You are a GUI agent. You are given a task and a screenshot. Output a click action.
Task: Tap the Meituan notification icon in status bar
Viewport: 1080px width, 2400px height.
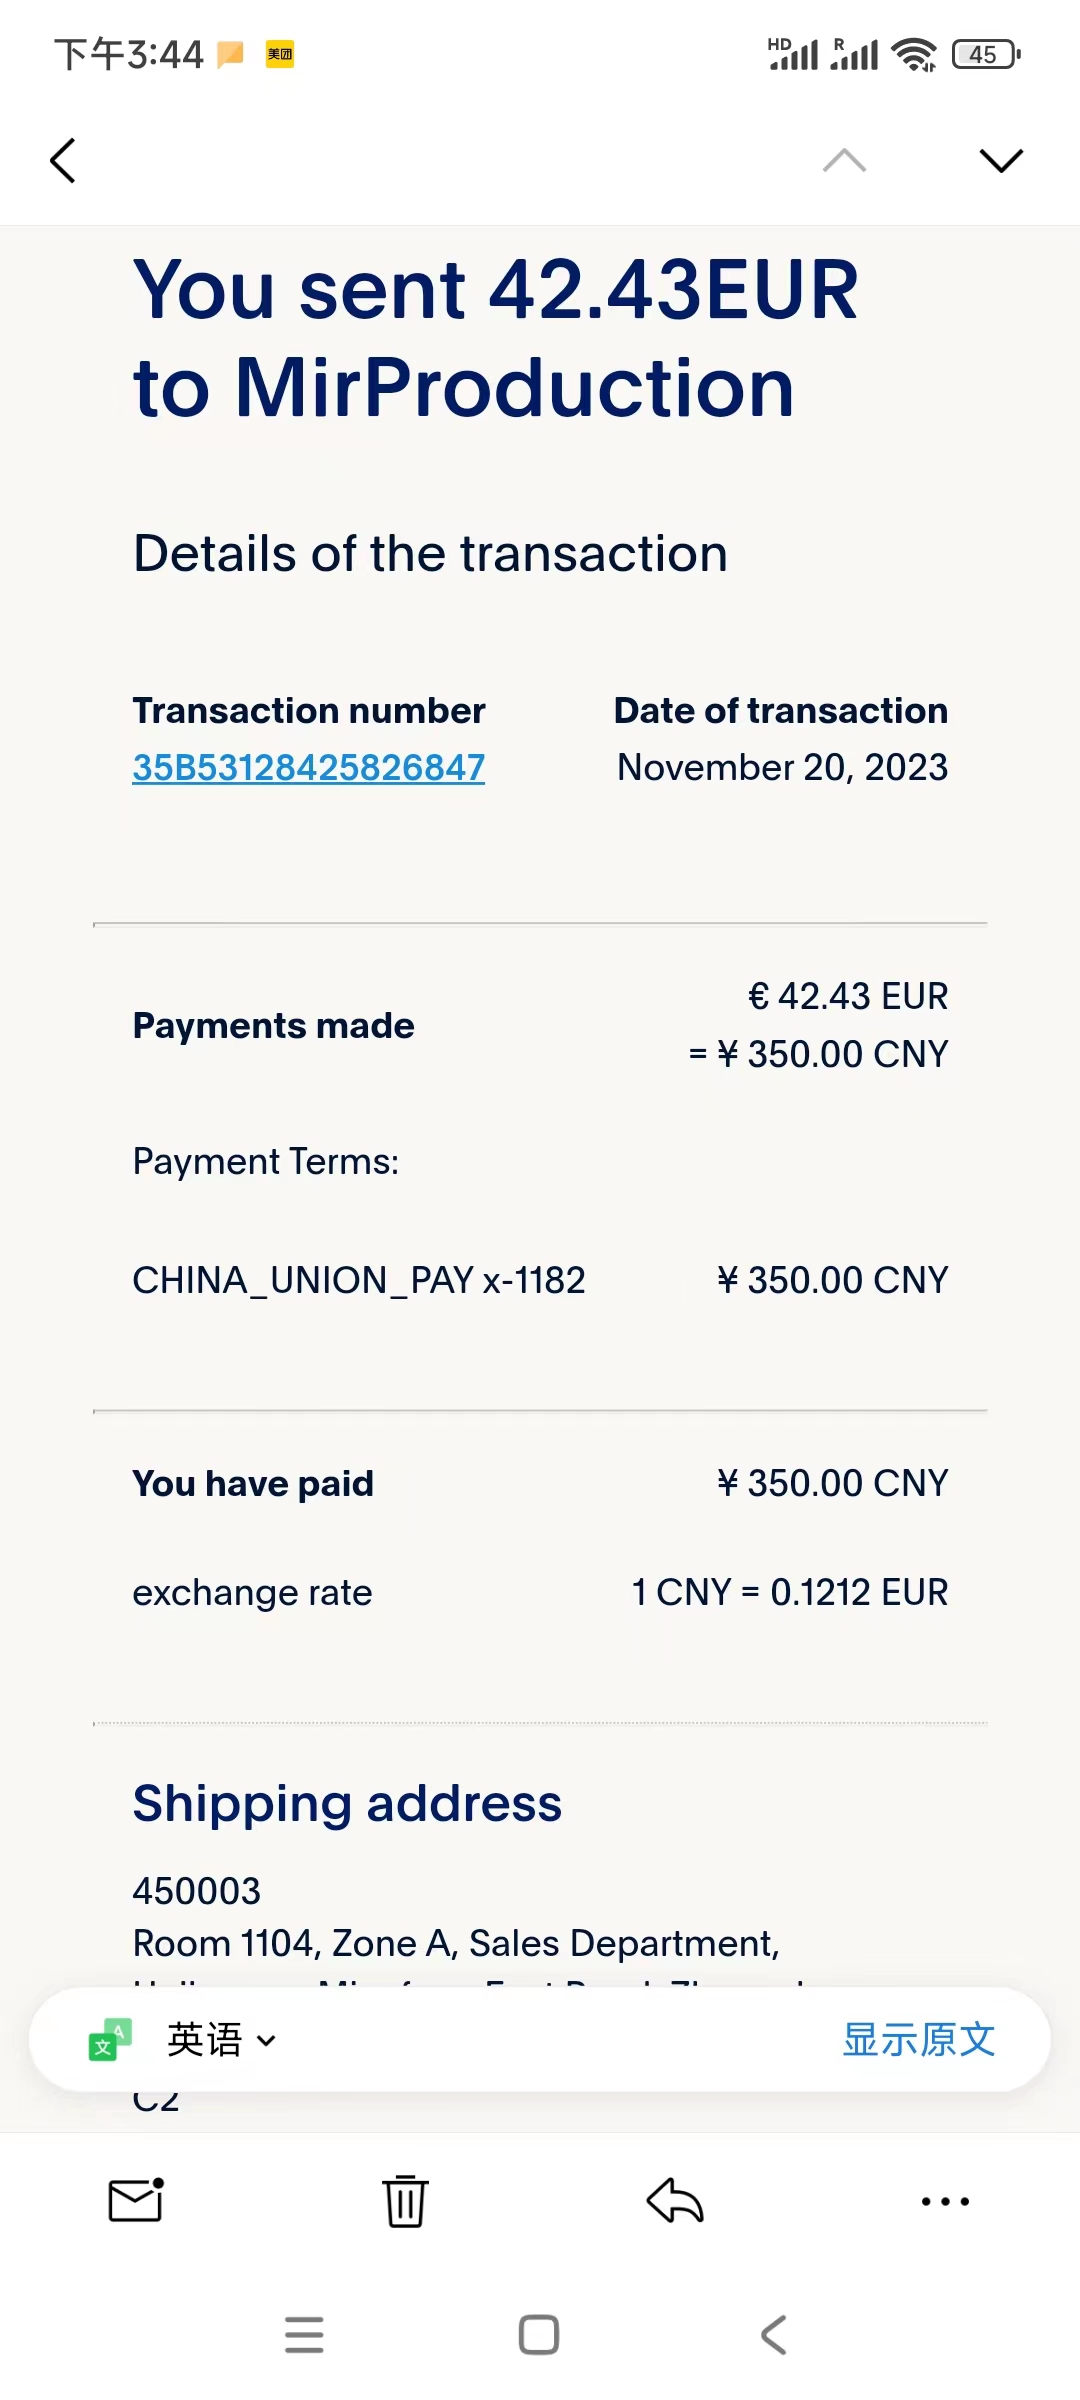(280, 54)
